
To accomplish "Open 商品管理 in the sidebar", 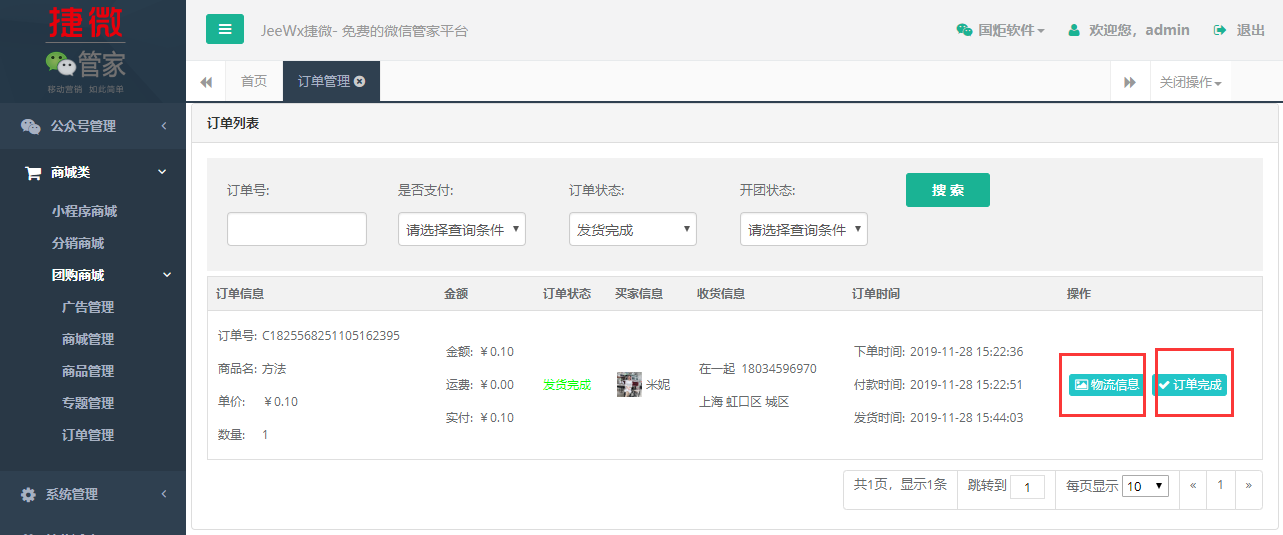I will coord(88,371).
